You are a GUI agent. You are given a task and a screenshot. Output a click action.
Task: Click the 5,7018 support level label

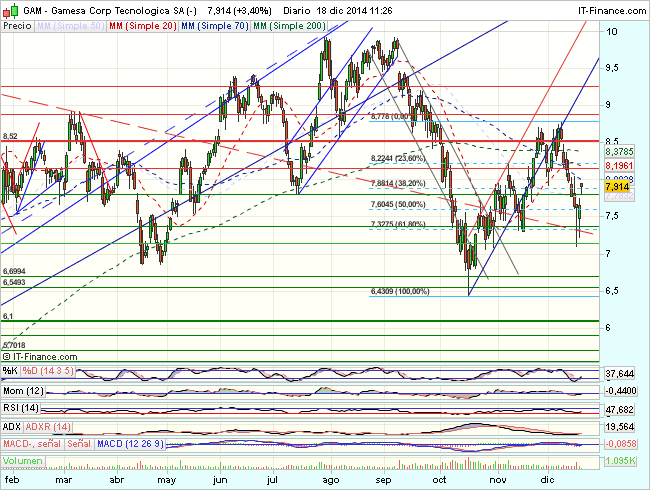point(14,345)
